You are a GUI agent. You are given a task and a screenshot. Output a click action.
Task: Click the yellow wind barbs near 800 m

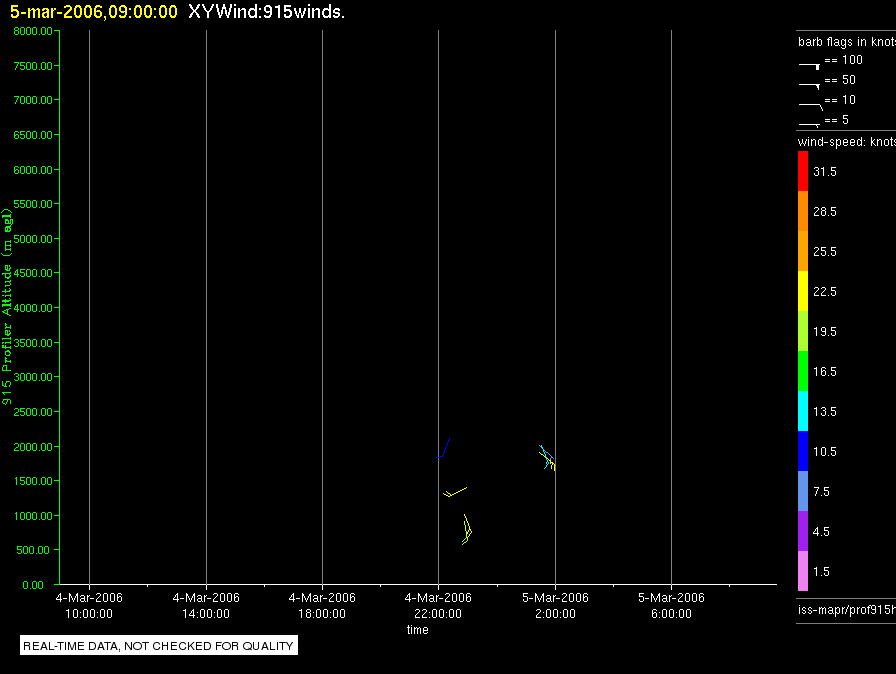pyautogui.click(x=467, y=529)
